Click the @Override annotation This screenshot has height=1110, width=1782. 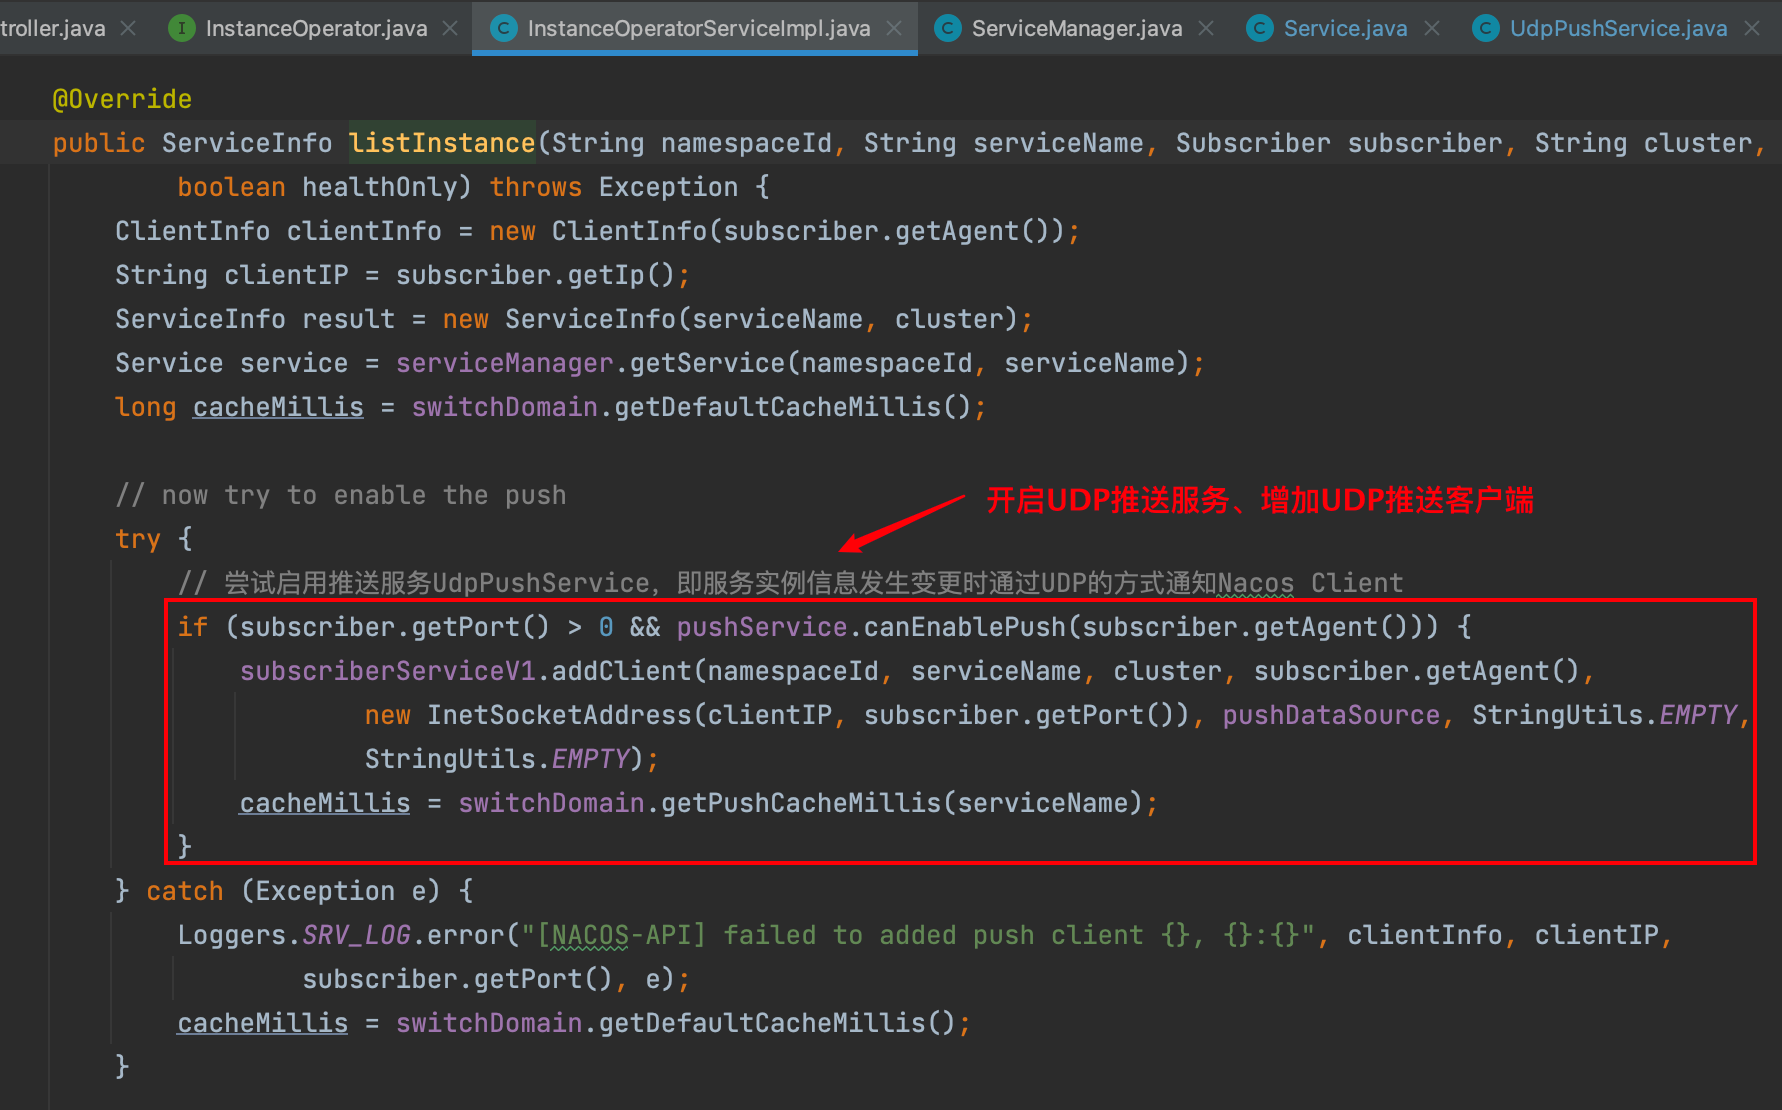coord(122,99)
